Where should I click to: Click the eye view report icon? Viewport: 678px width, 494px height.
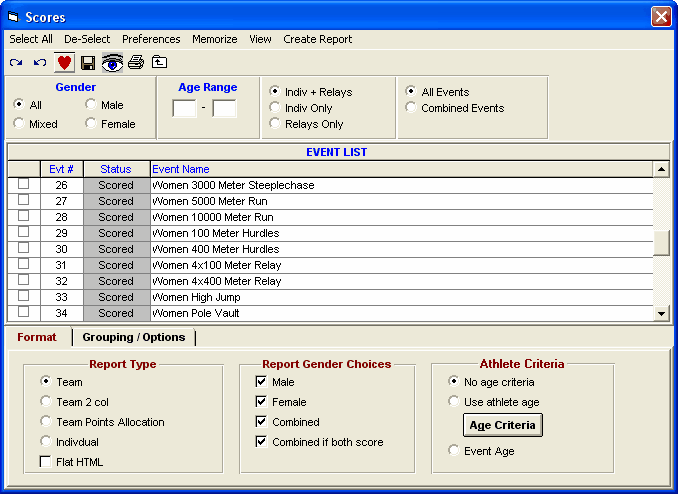pos(112,63)
